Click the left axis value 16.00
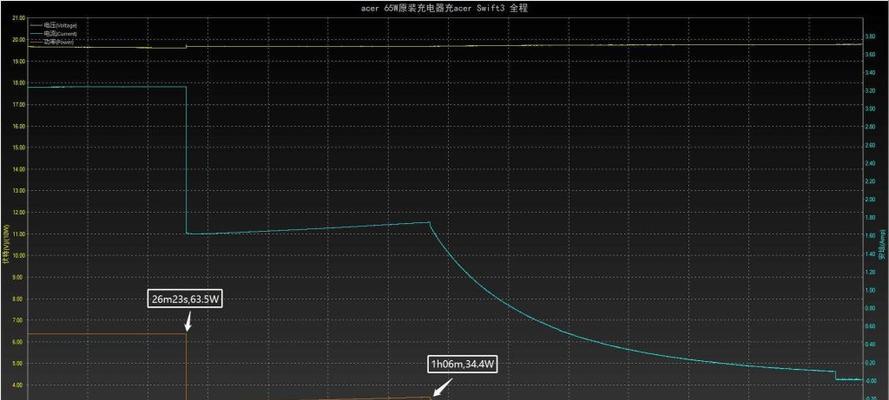The height and width of the screenshot is (400, 889). (19, 126)
